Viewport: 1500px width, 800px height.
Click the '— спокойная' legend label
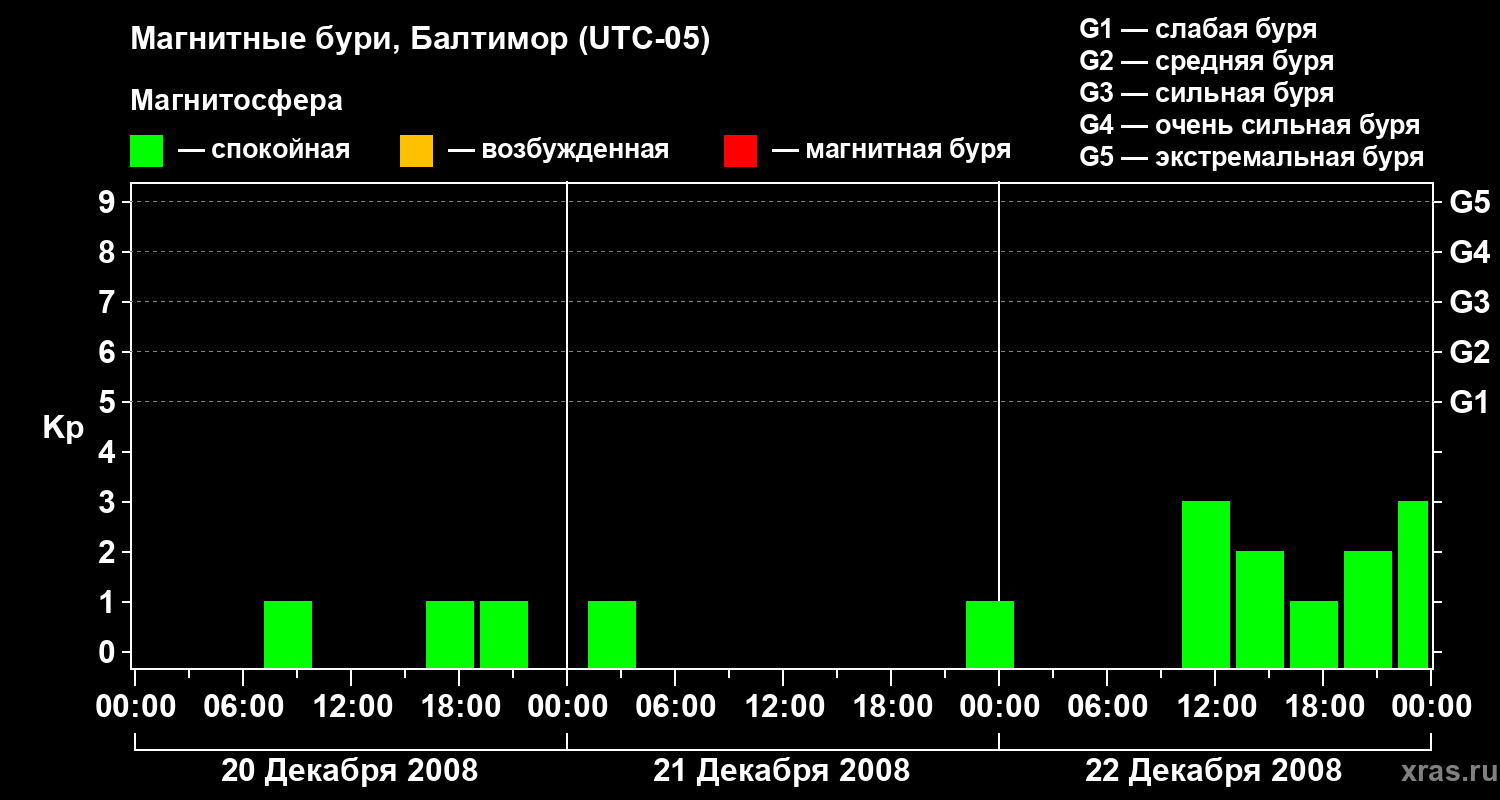pos(264,150)
